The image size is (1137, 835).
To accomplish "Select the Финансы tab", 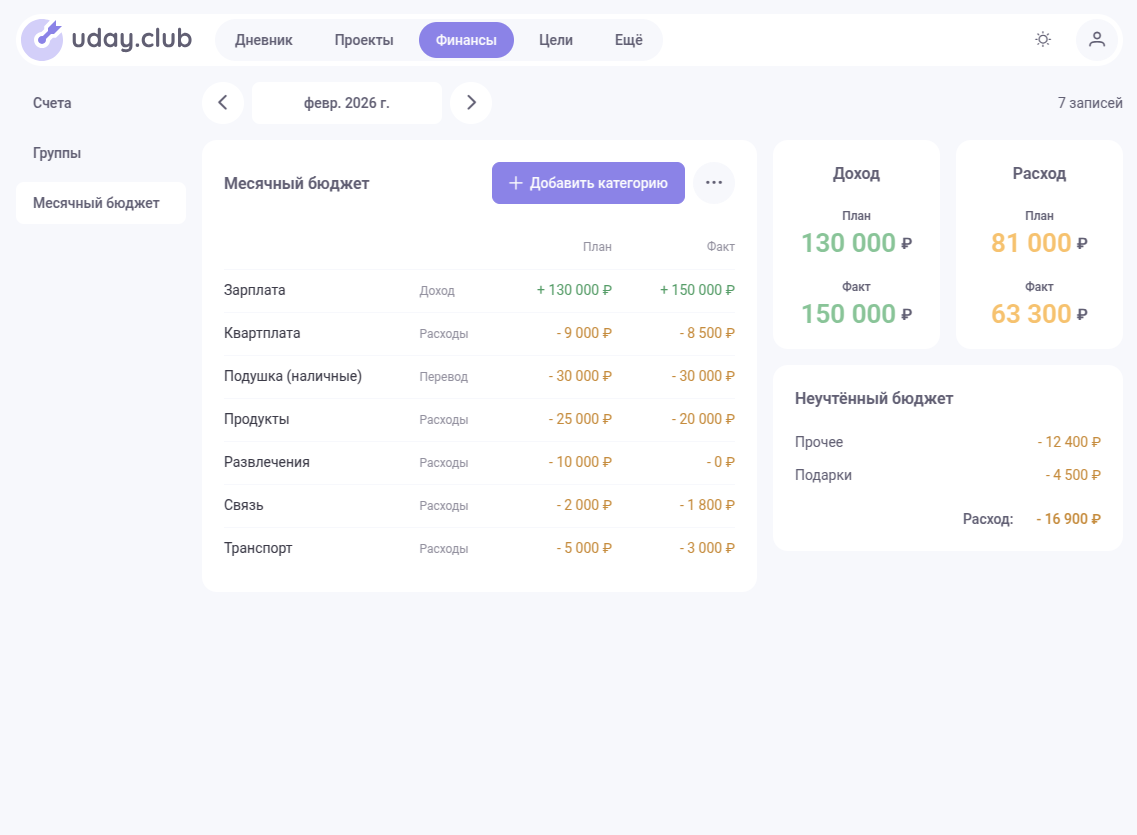I will [x=466, y=40].
